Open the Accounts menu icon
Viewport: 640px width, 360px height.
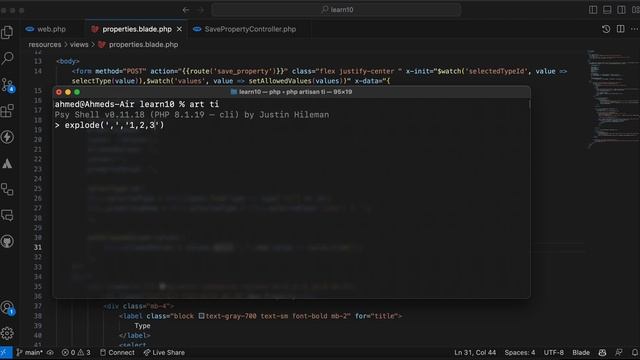[7, 308]
